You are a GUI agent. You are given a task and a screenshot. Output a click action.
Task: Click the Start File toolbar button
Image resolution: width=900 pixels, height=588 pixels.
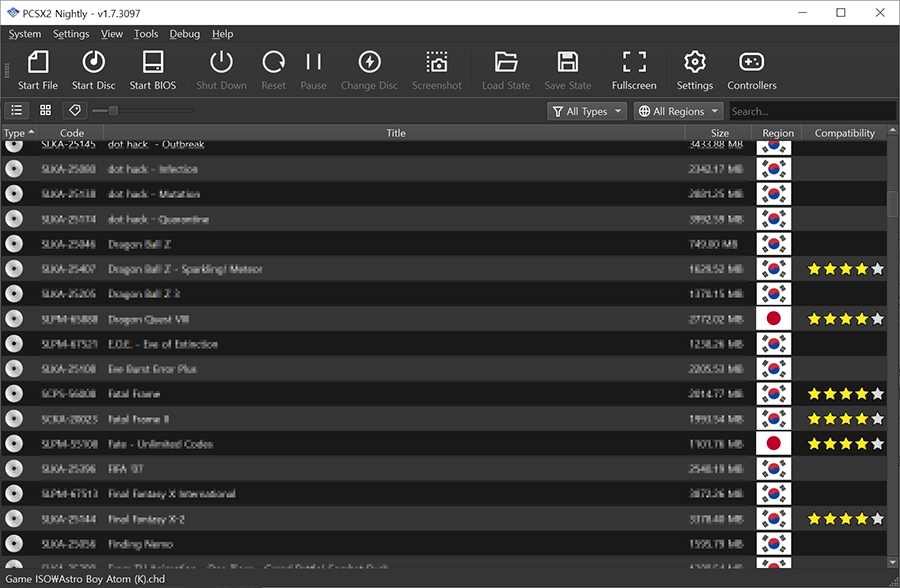(38, 70)
